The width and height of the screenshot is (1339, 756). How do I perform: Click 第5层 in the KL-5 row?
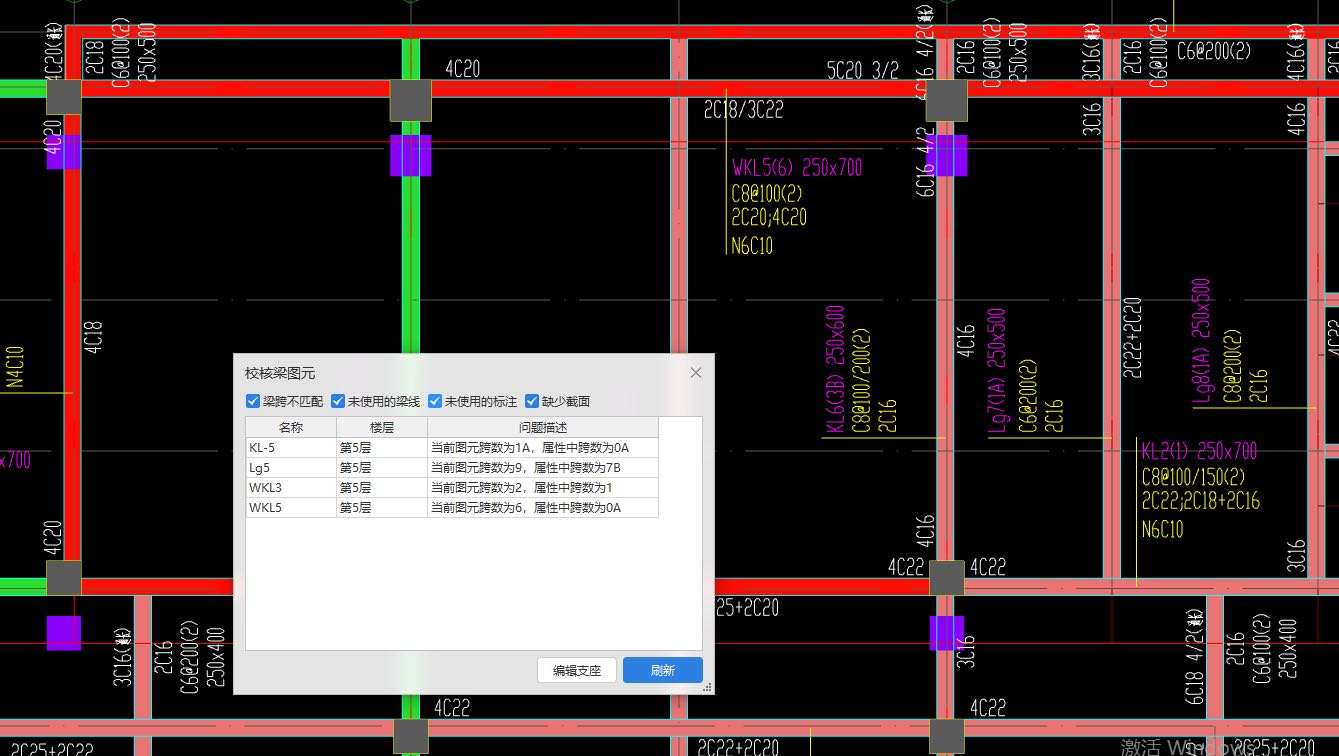pos(382,448)
